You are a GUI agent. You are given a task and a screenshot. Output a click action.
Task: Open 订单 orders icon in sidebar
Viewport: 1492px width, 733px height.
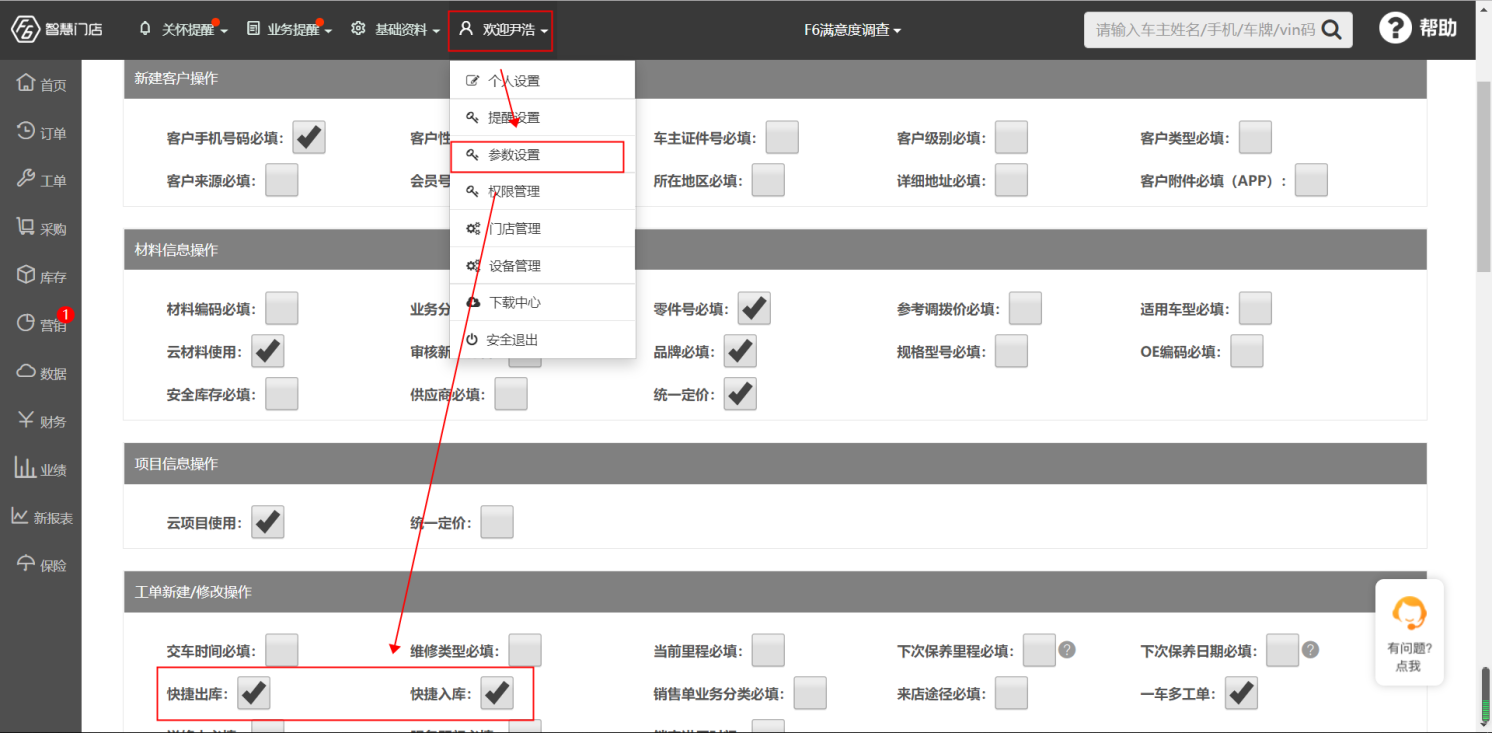click(x=27, y=130)
